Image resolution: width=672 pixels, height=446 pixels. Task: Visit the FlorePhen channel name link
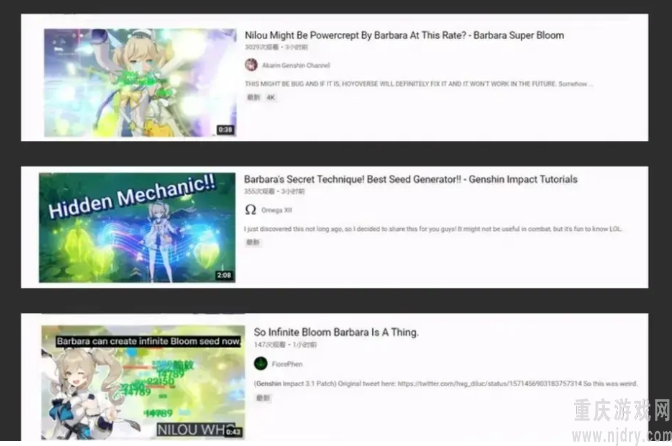(x=287, y=364)
